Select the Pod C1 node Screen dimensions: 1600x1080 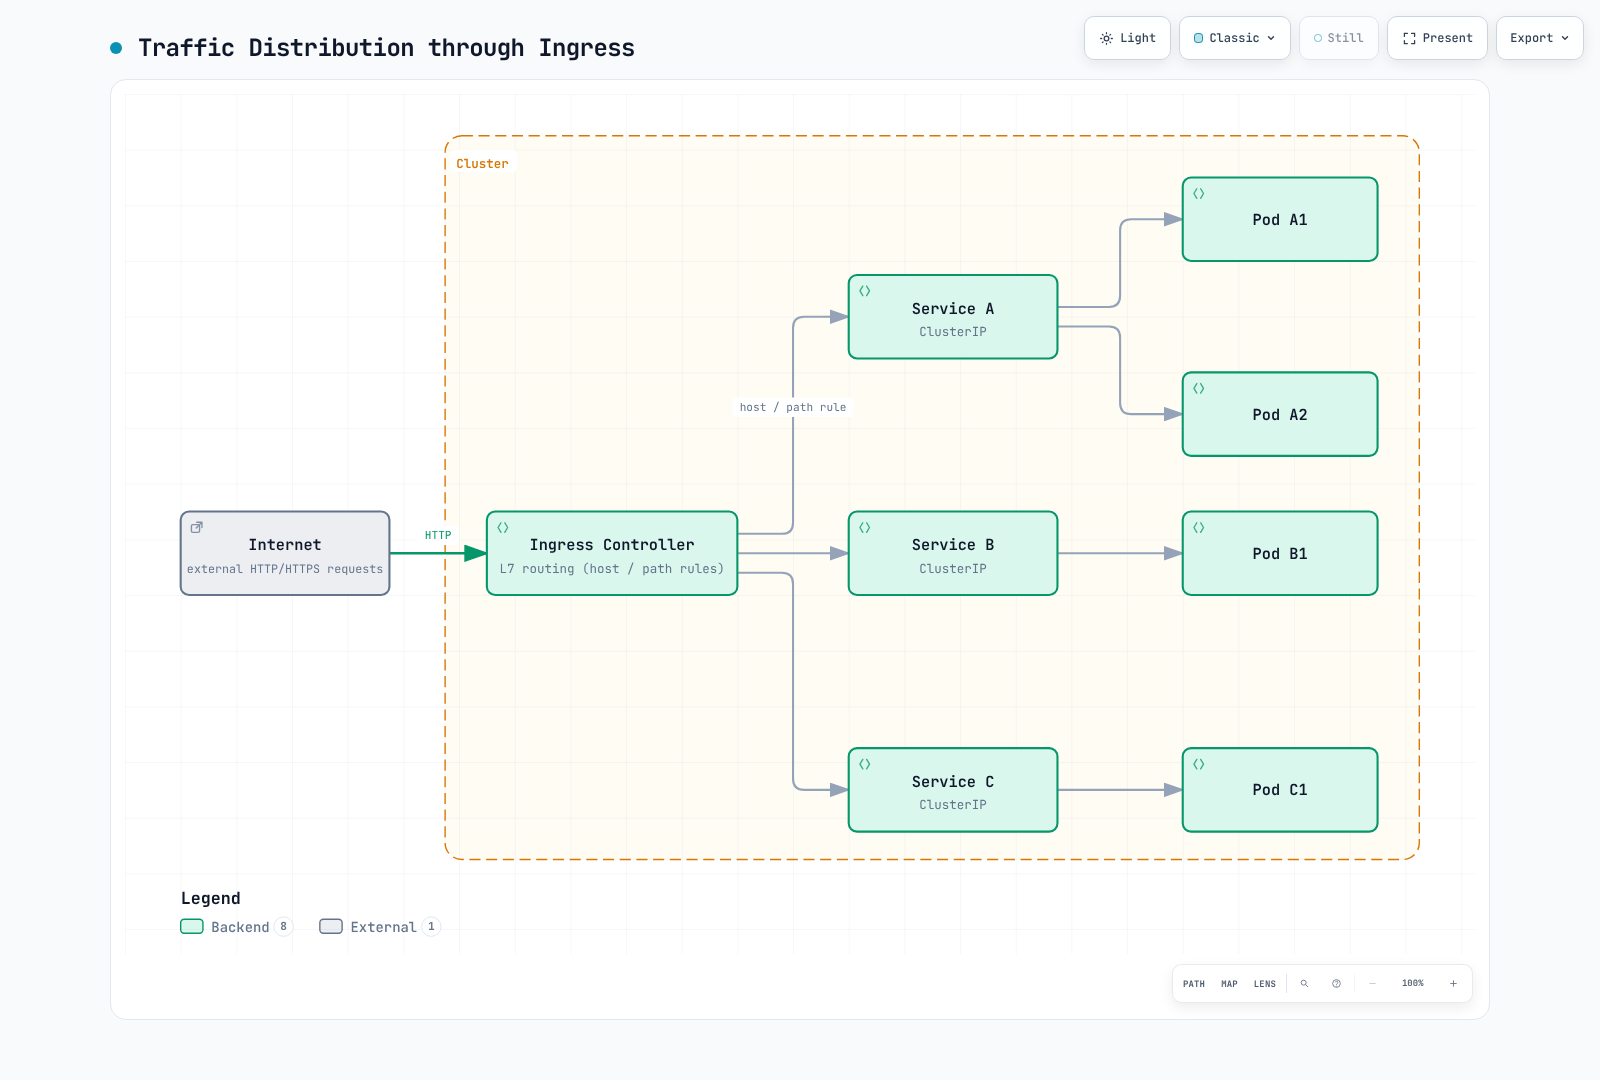point(1280,790)
